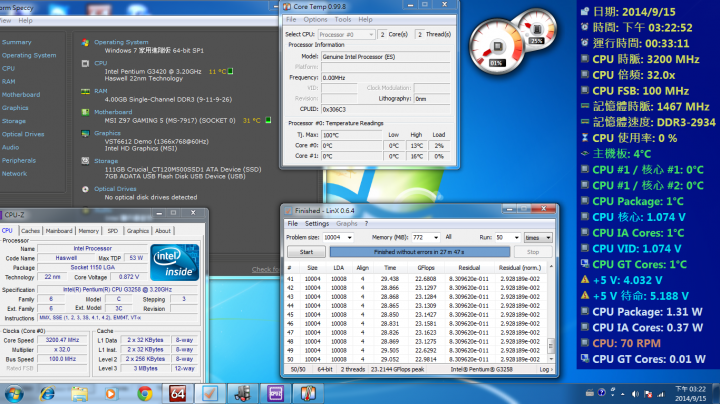Click Tj. Max field in Core Temp
This screenshot has height=404, width=720.
351,135
